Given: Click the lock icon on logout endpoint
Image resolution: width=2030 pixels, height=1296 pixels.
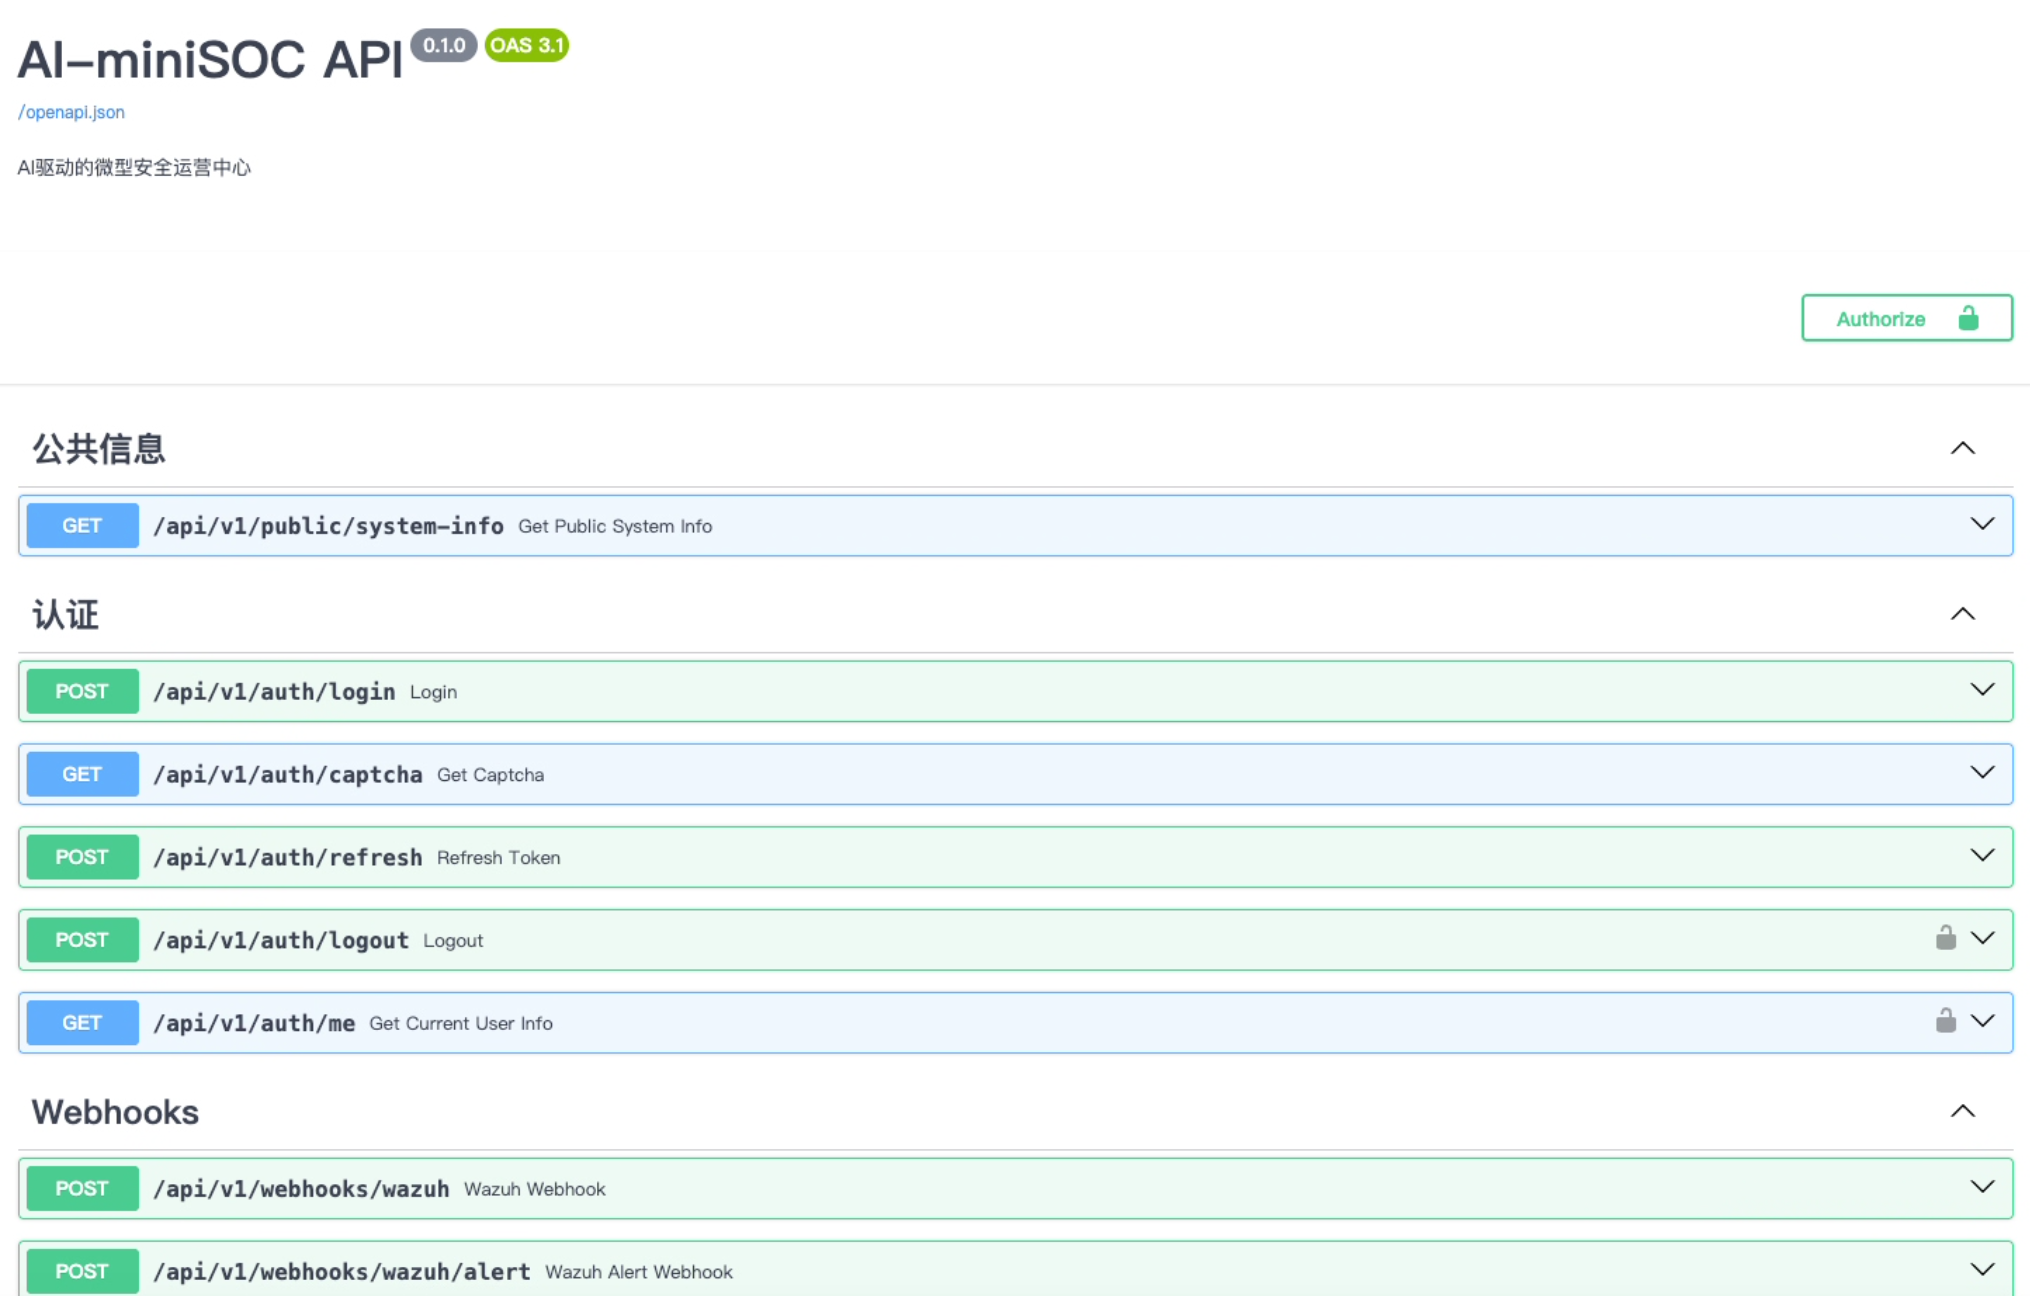Looking at the screenshot, I should [x=1945, y=938].
